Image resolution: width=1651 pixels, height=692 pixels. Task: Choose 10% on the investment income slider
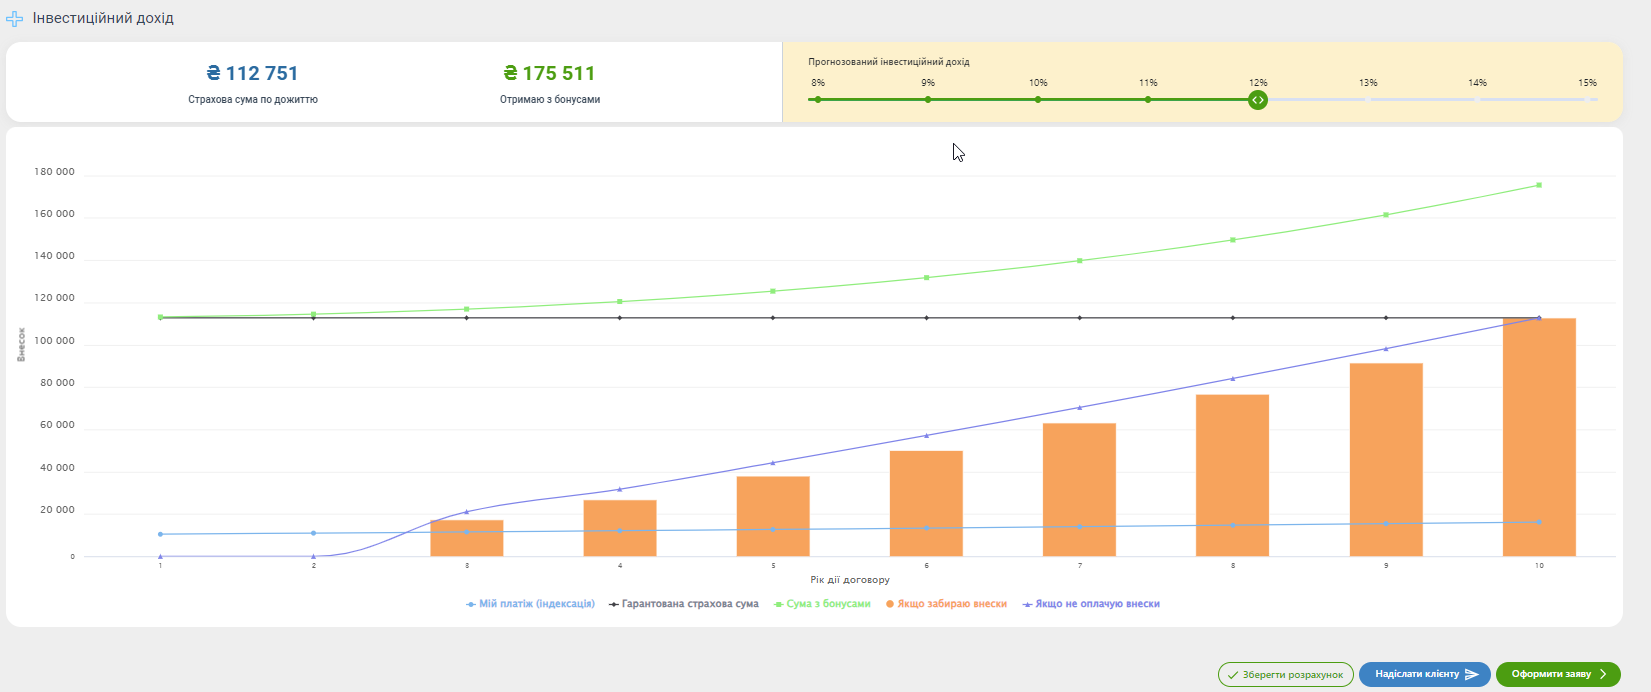click(x=1038, y=100)
